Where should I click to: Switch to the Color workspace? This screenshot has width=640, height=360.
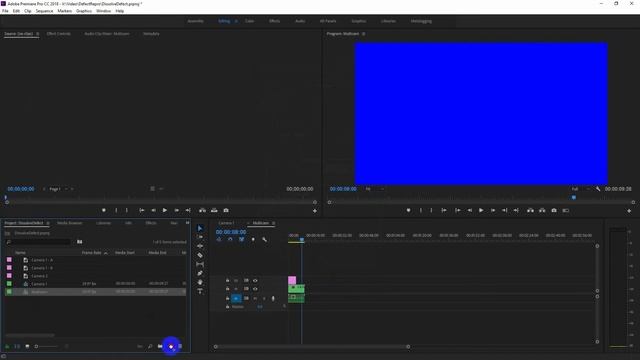click(x=249, y=21)
